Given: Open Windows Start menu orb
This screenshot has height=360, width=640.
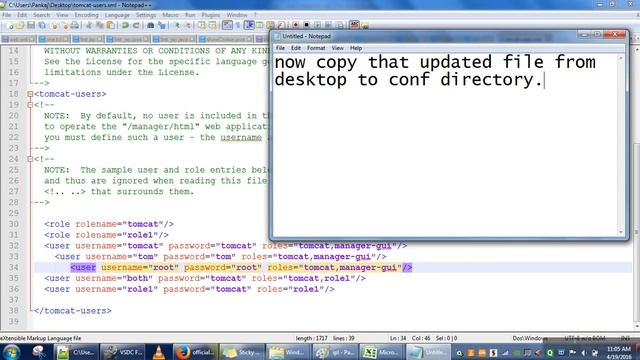Looking at the screenshot, I should coord(11,352).
